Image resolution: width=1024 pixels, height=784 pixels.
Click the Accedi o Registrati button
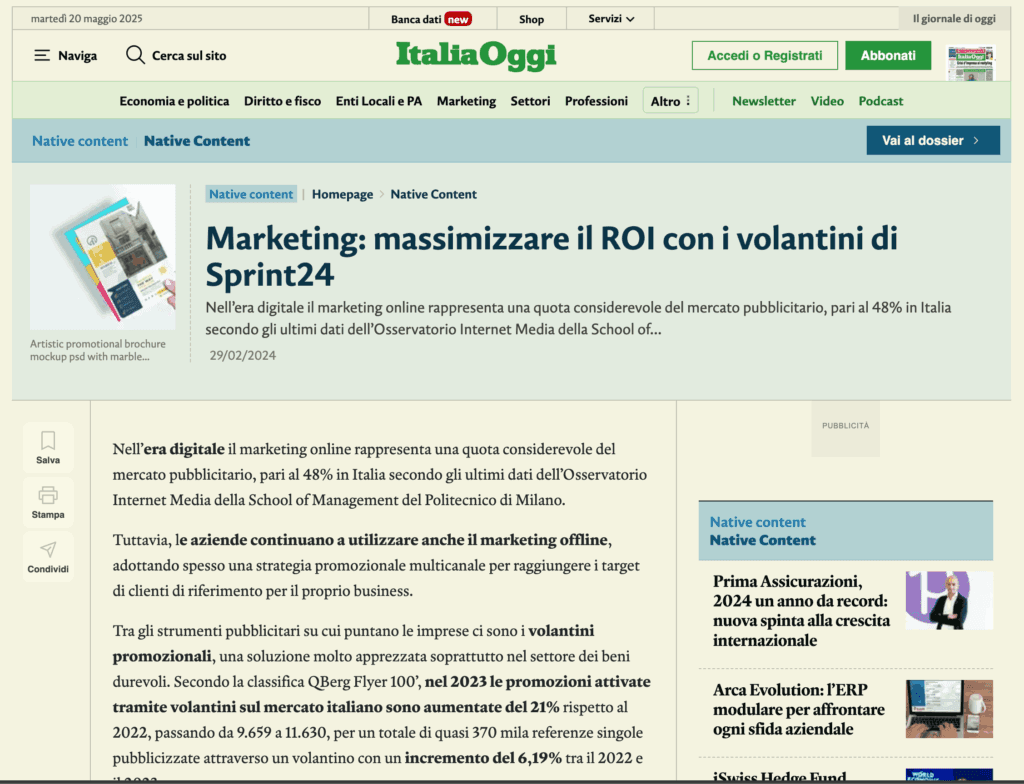[764, 56]
